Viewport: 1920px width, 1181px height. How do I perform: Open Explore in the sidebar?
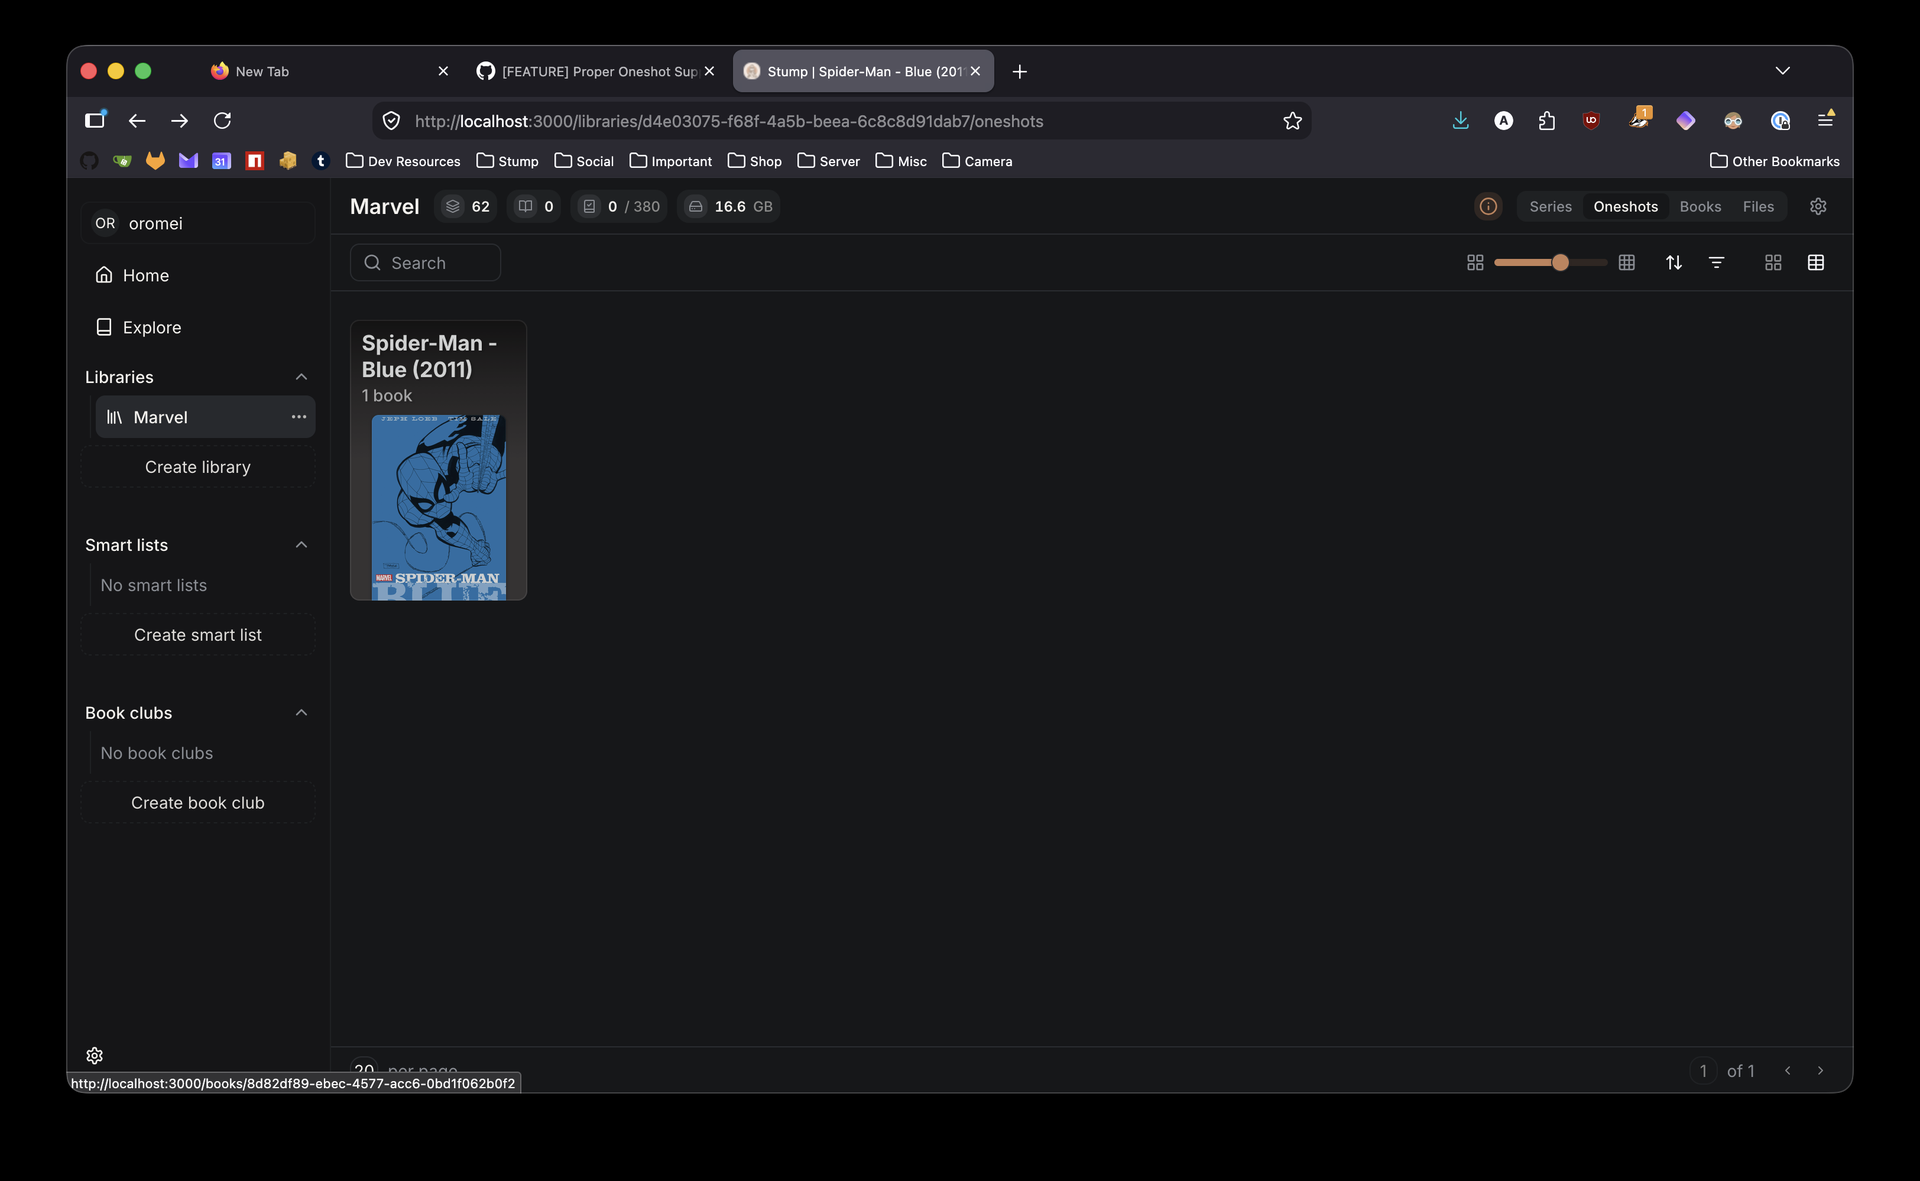click(x=198, y=327)
